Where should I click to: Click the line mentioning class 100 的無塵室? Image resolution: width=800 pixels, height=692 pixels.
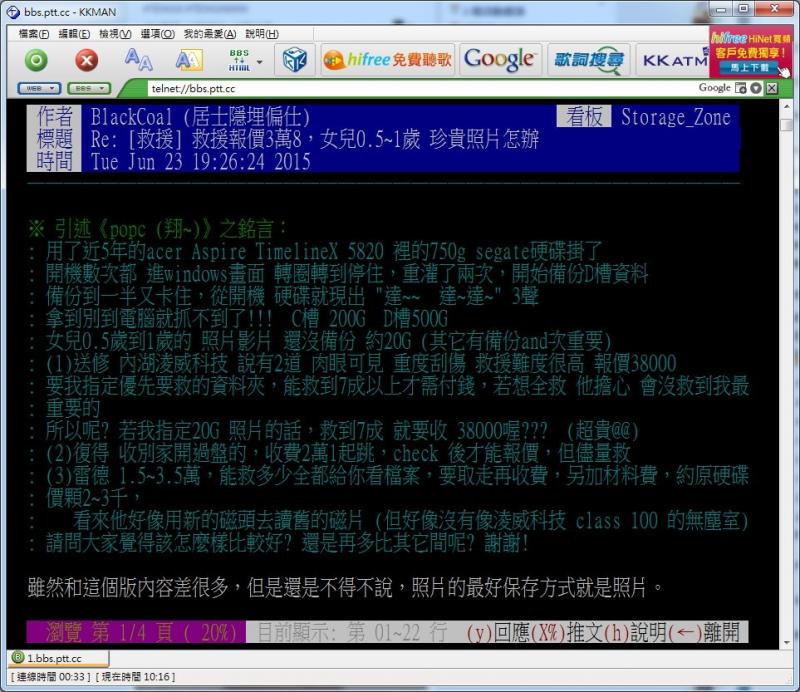point(389,521)
